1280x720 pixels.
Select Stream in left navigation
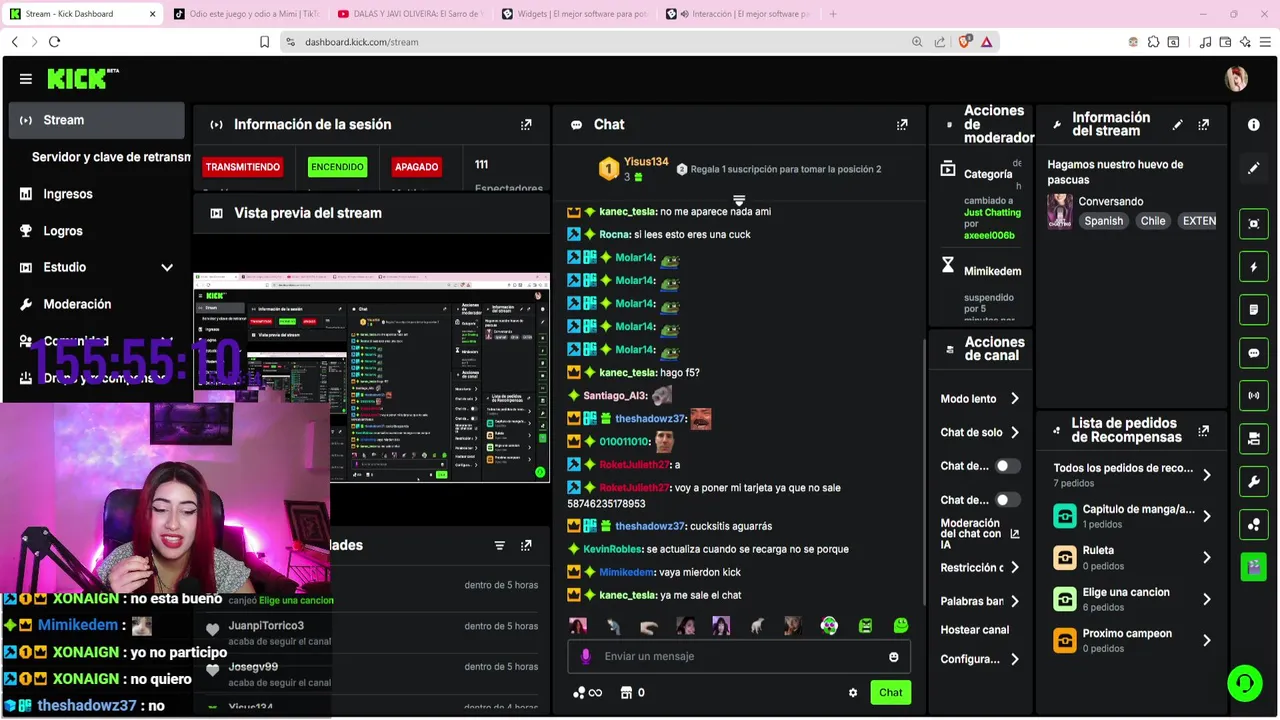(96, 120)
